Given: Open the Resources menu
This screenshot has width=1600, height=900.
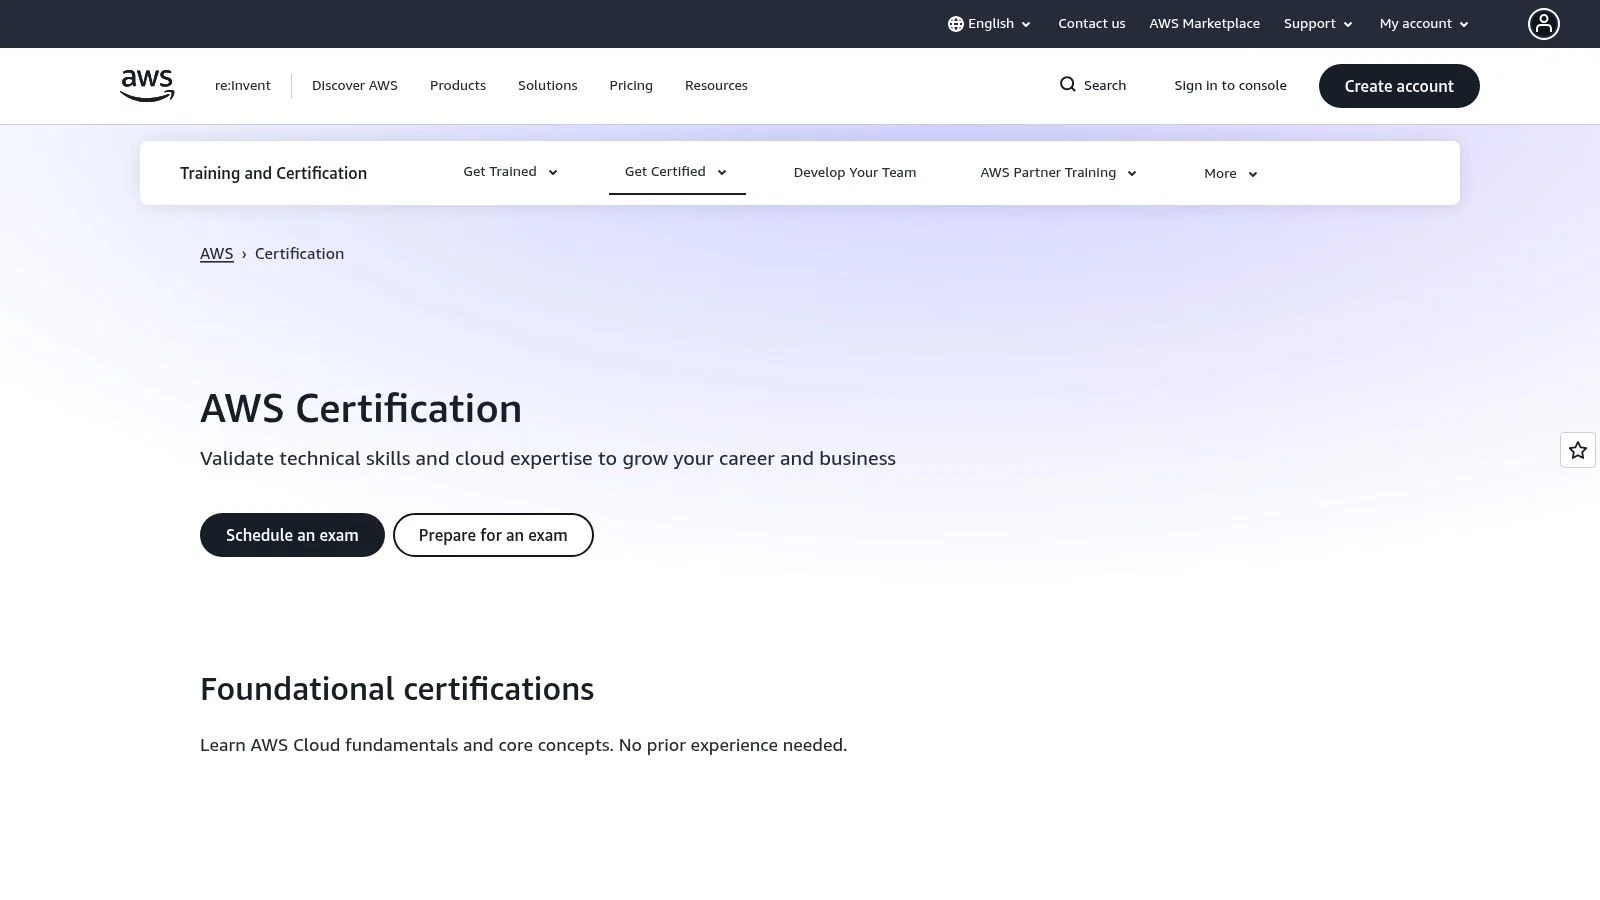Looking at the screenshot, I should click(x=716, y=86).
